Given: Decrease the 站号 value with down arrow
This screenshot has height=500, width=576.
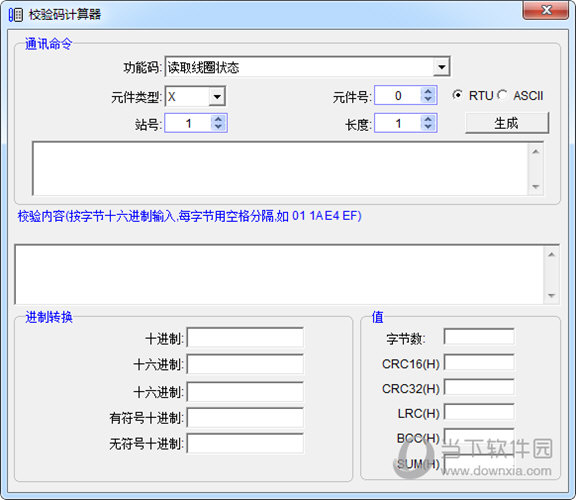Looking at the screenshot, I should pos(218,127).
